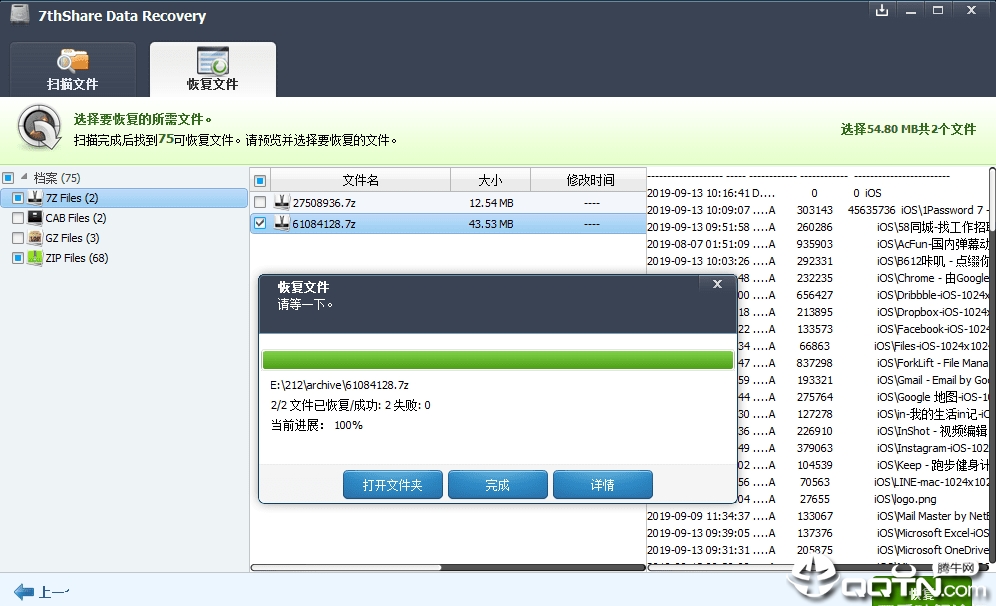996x606 pixels.
Task: Uncheck the box for 61084128.7z
Action: click(x=260, y=223)
